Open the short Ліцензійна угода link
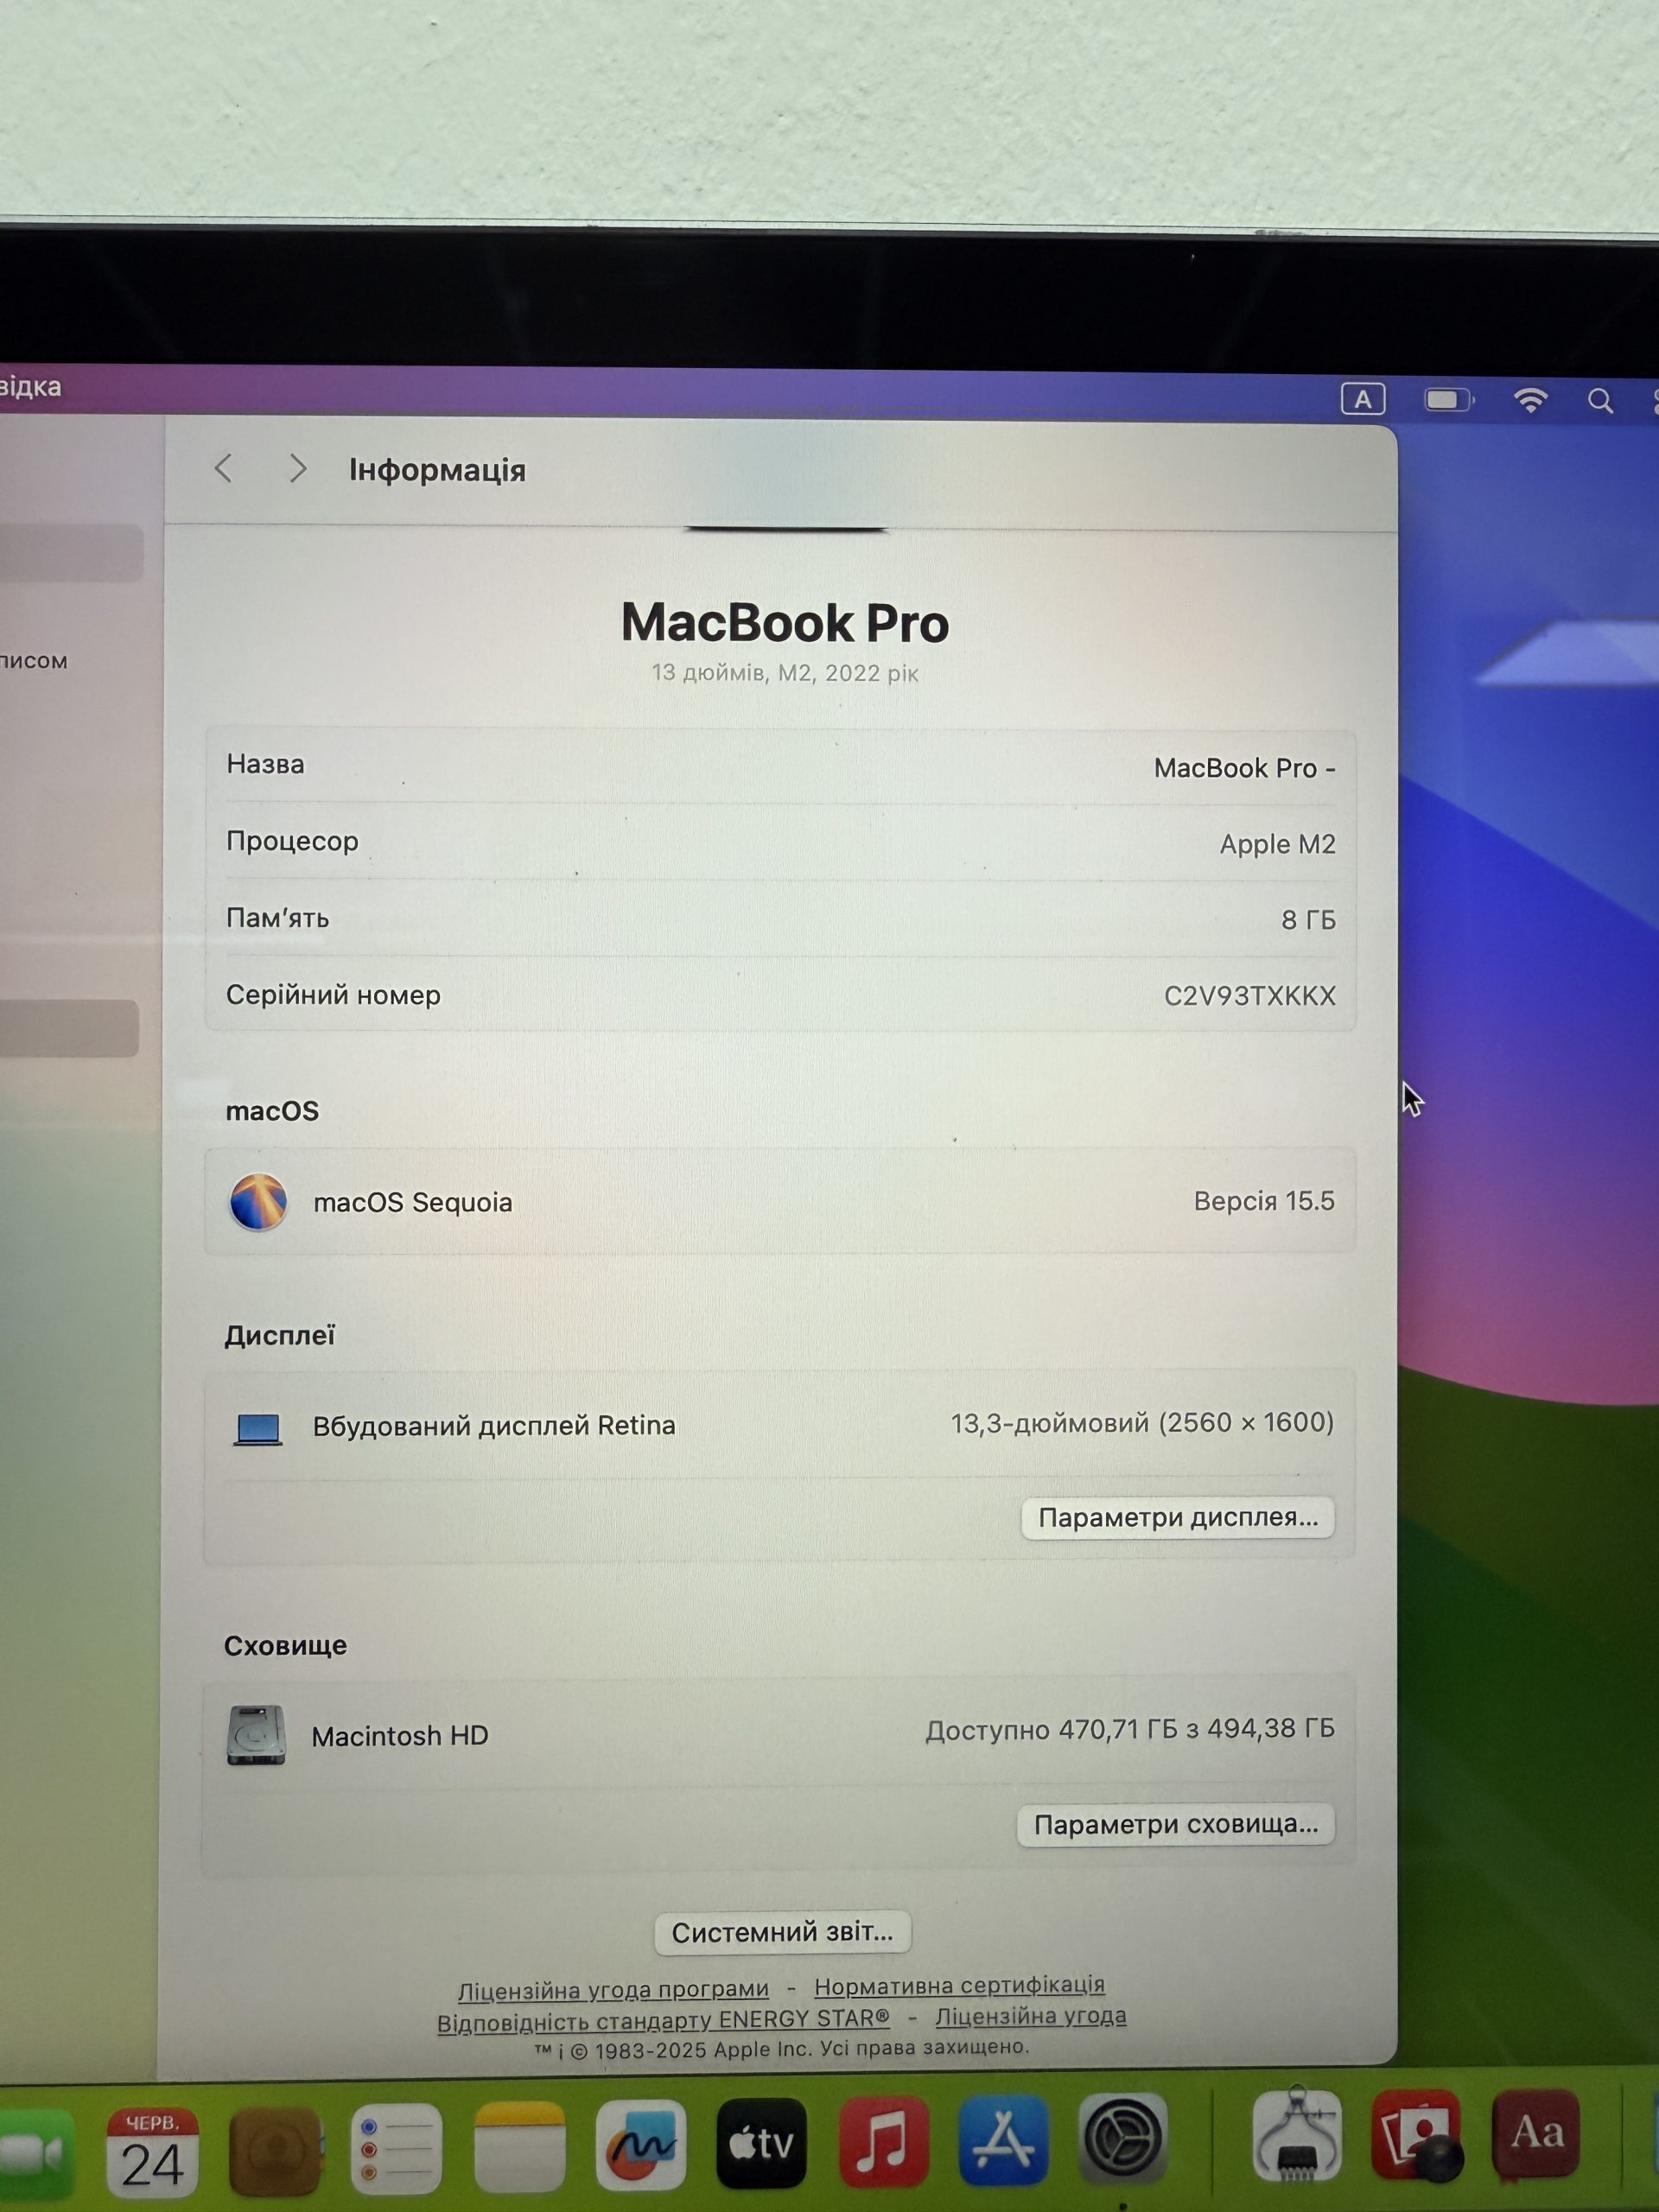The width and height of the screenshot is (1659, 2212). tap(1030, 2016)
